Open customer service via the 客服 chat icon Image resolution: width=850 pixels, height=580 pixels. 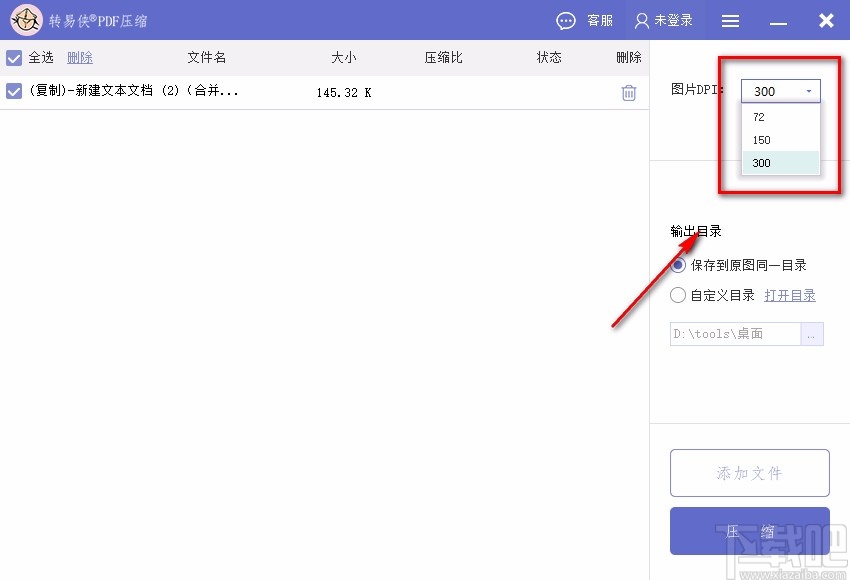[565, 20]
